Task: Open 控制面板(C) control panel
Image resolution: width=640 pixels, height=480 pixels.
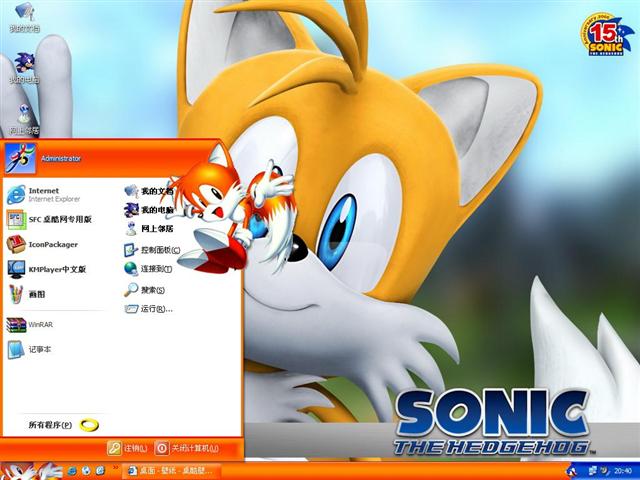Action: [152, 249]
